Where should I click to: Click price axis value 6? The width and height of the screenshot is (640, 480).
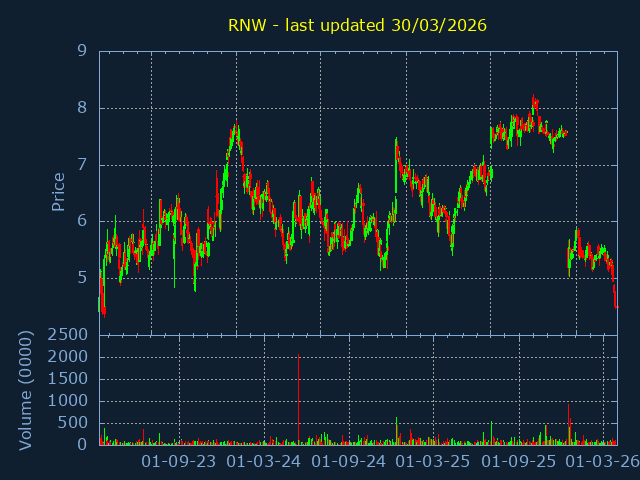coord(82,221)
